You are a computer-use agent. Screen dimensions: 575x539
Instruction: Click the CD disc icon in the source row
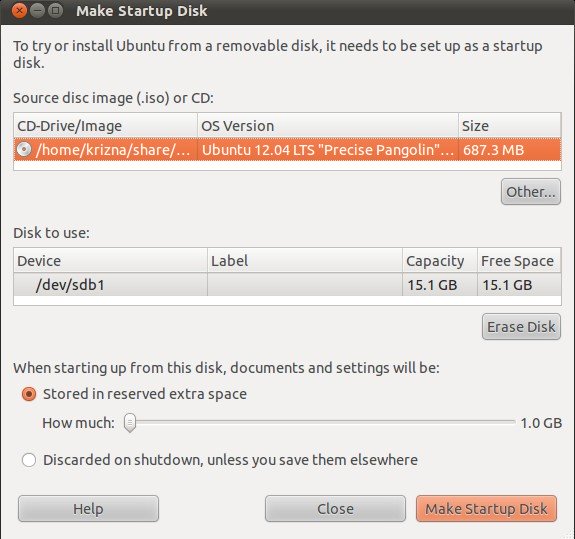click(24, 150)
